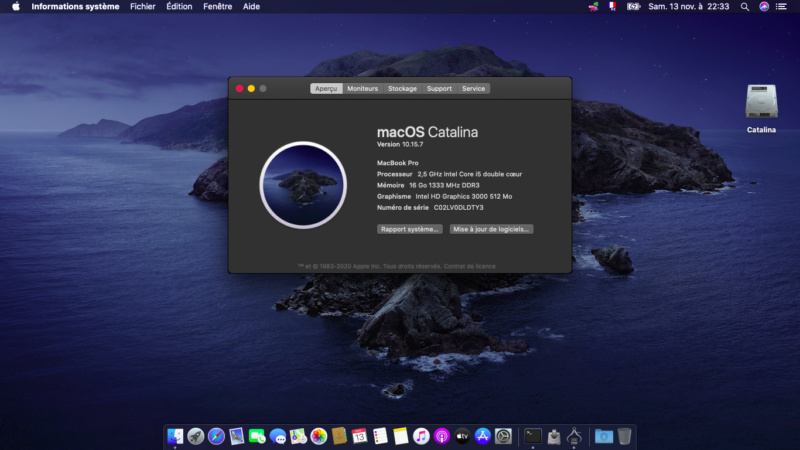Switch to the Stockage tab
The width and height of the screenshot is (800, 450).
tap(403, 89)
